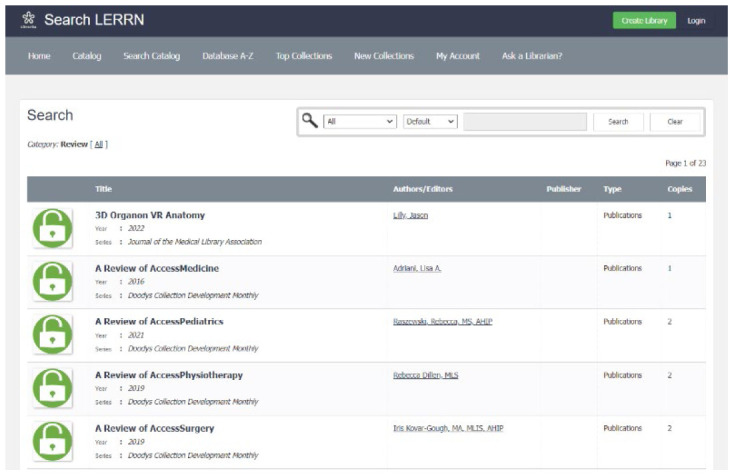Go to the Home menu item
Screen dimensions: 734x476
pos(39,56)
